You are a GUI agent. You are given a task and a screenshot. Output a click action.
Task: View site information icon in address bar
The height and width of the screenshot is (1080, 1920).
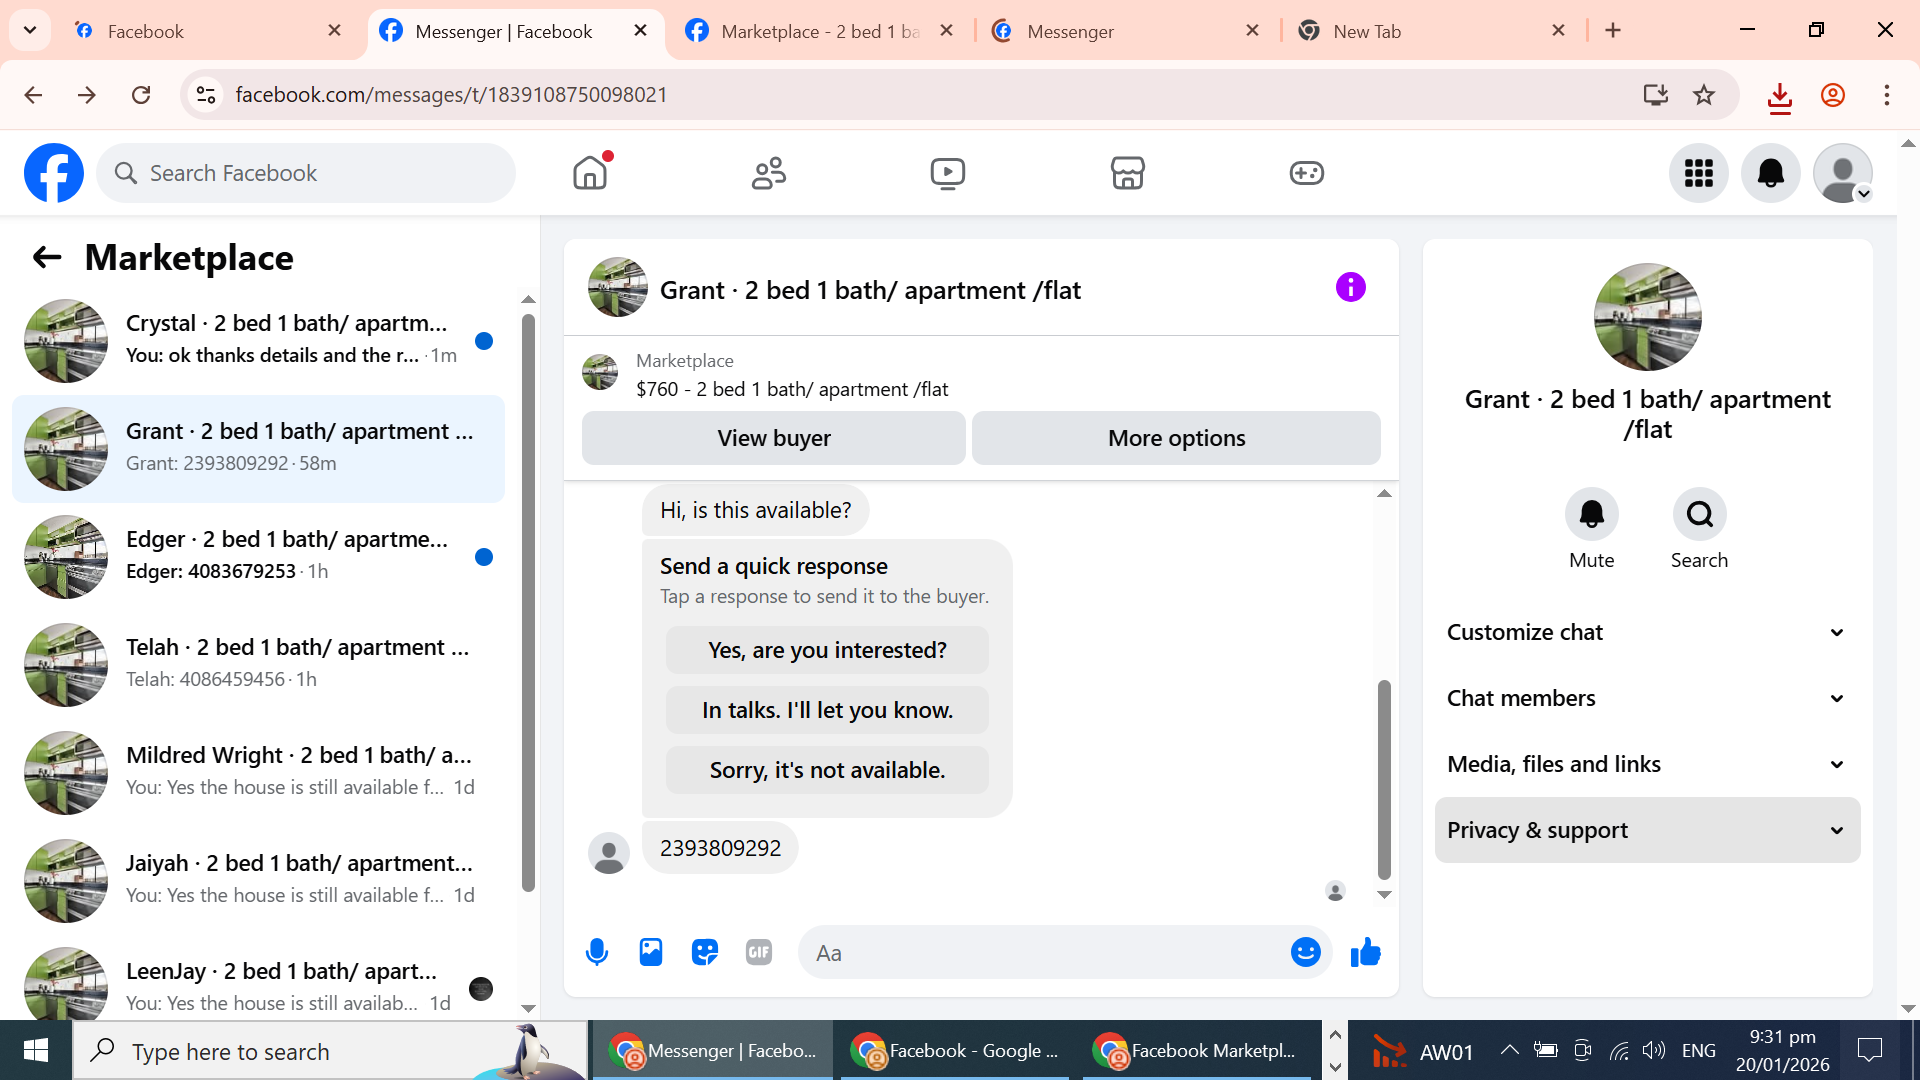coord(206,95)
